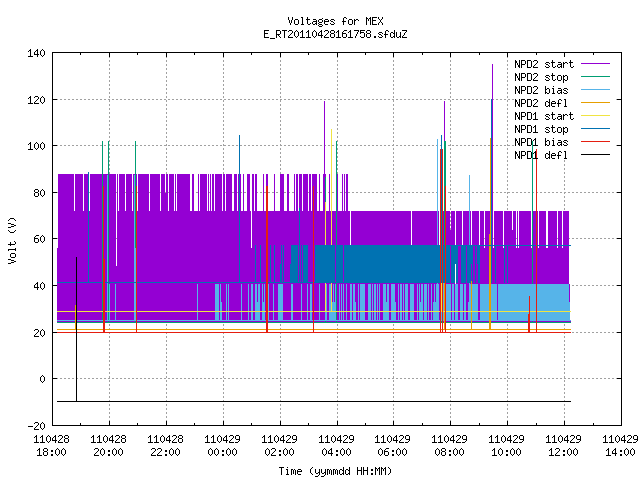Click the 110429 14:00 time tick label
This screenshot has width=640, height=480.
coord(620,446)
